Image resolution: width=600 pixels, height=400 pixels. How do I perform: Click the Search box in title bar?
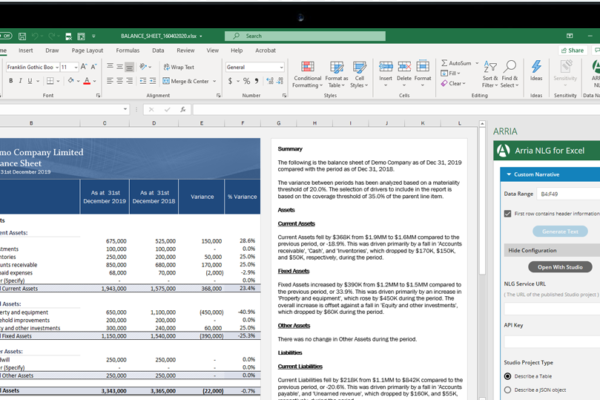click(x=305, y=36)
